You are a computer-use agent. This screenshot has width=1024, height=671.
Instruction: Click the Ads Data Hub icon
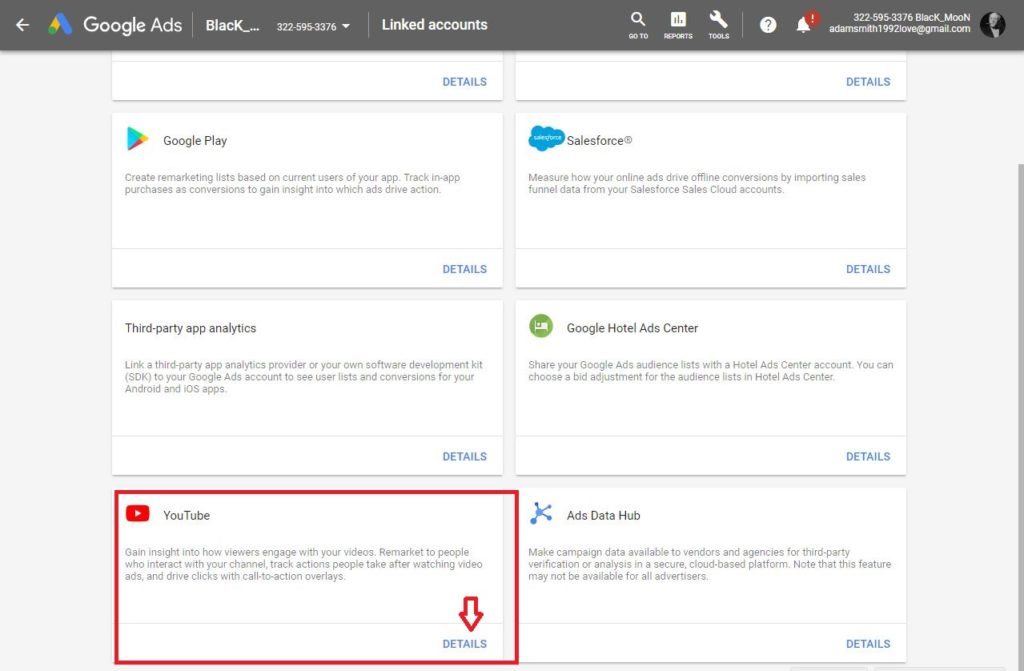pyautogui.click(x=541, y=514)
